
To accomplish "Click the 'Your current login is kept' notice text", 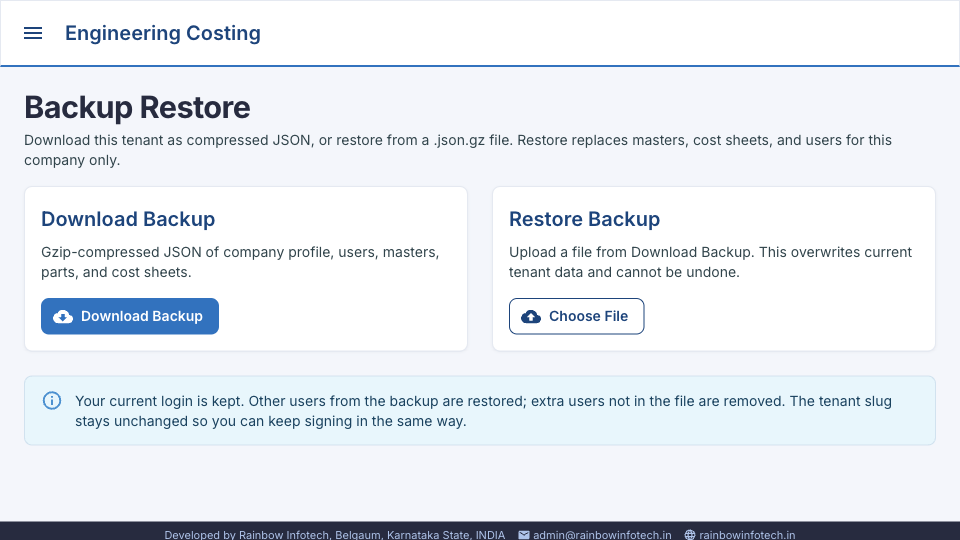I will (x=483, y=411).
